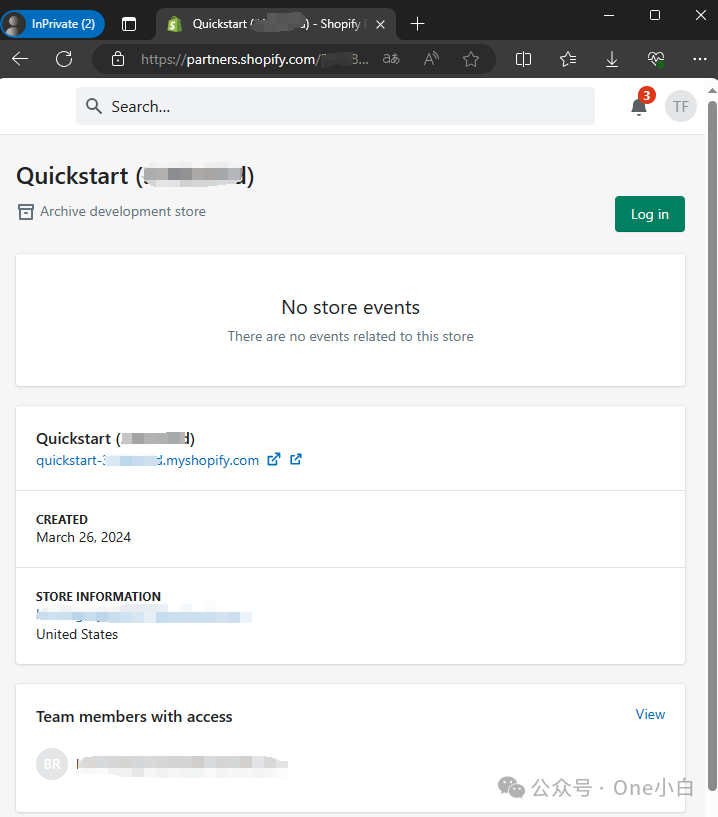This screenshot has height=817, width=718.
Task: Go back to the previous page
Action: (20, 59)
